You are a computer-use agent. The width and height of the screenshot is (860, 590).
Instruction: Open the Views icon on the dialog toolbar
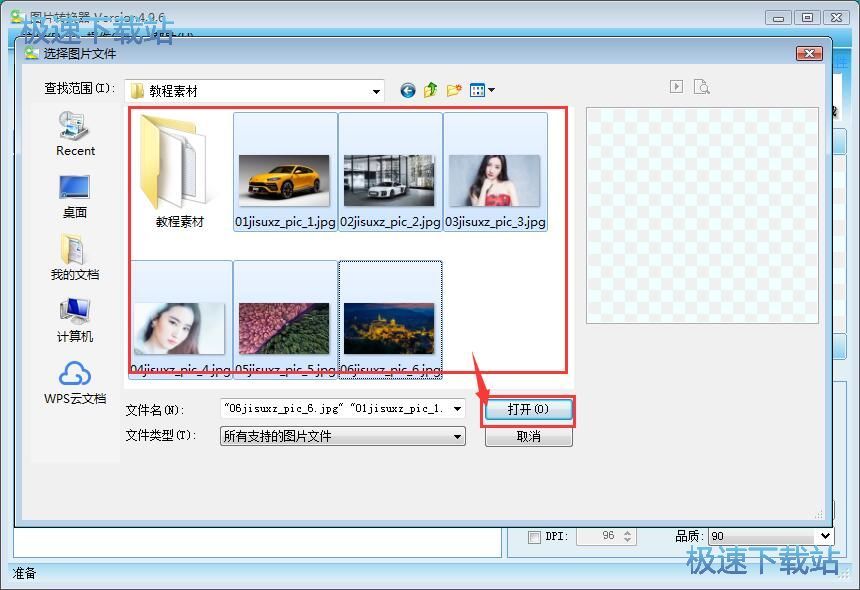point(477,88)
